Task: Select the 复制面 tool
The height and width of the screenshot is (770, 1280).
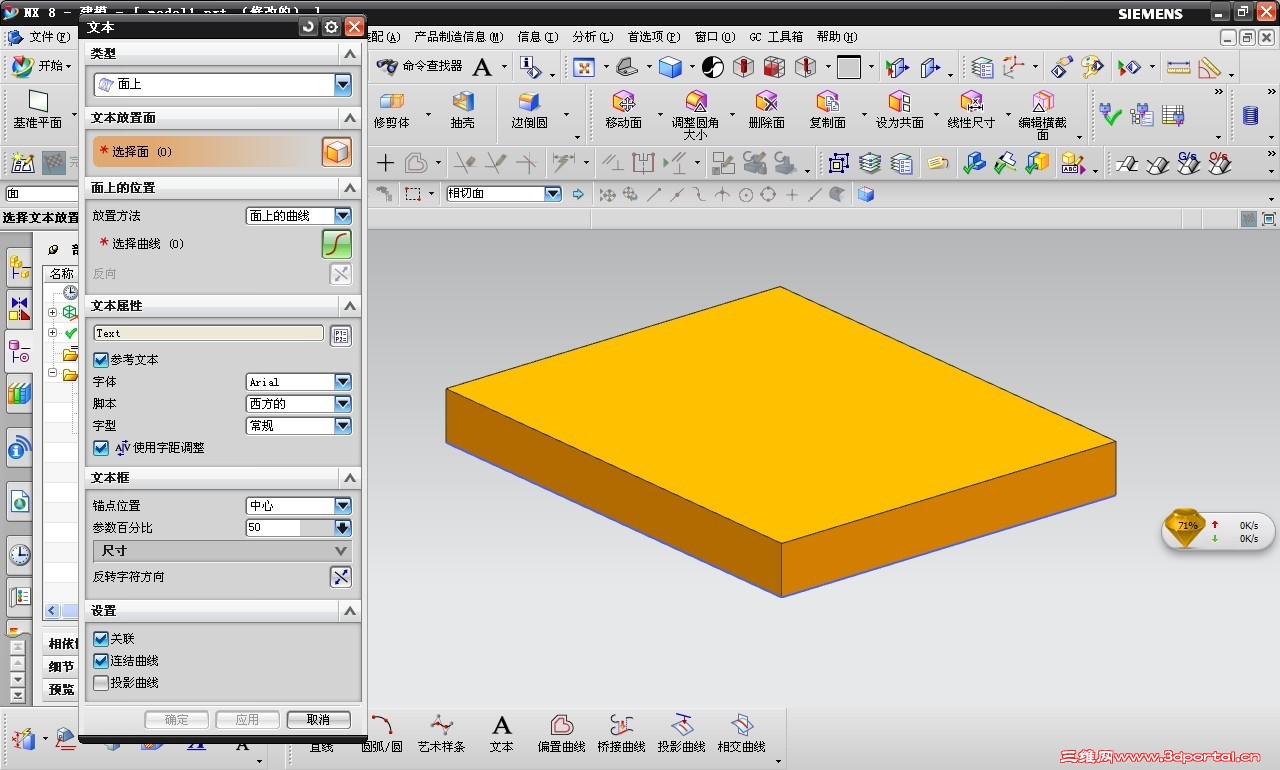Action: 827,110
